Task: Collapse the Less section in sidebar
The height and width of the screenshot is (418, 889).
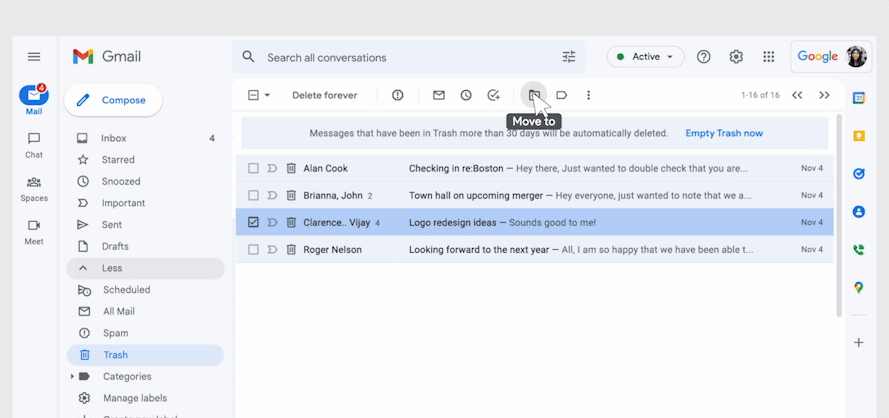Action: tap(112, 268)
